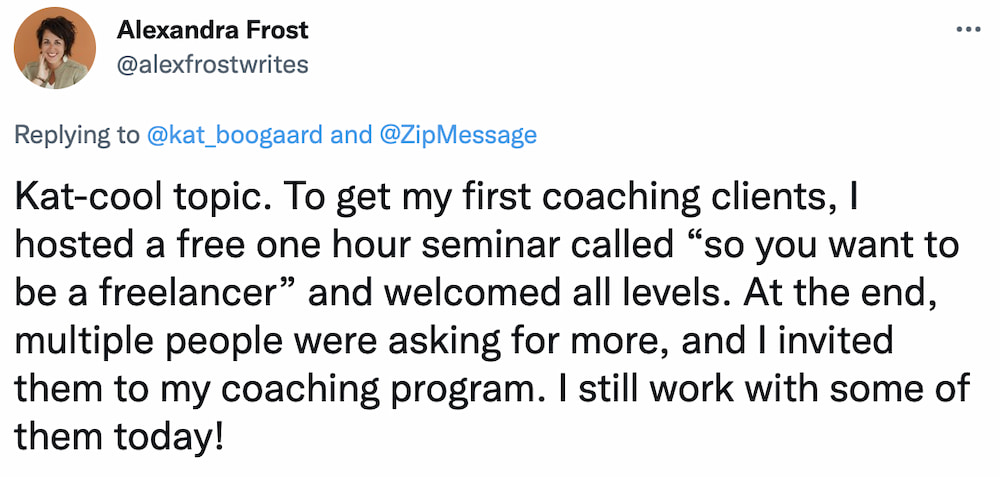Screen dimensions: 1000x477
Task: Visit the @kat_boogaard mention link
Action: 236,135
